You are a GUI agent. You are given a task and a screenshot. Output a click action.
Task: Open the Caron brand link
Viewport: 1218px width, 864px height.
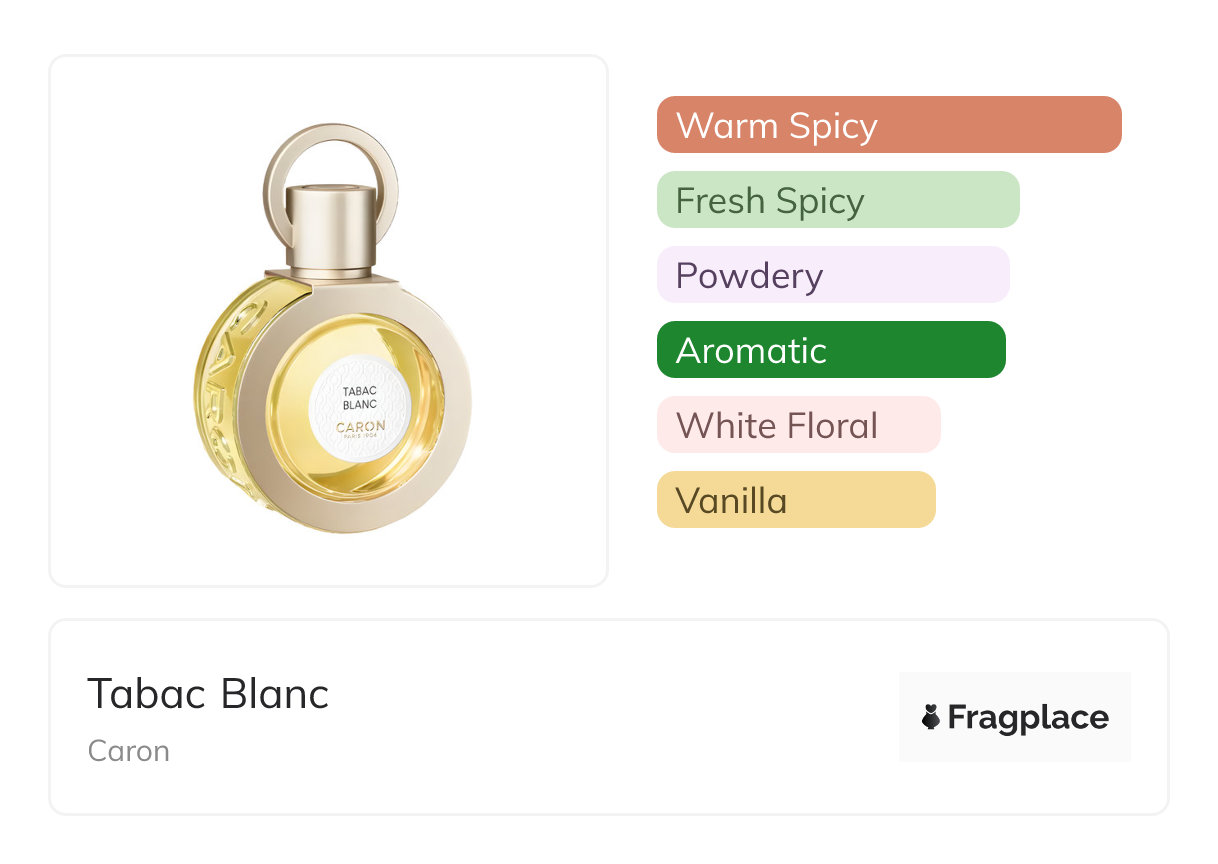click(129, 751)
